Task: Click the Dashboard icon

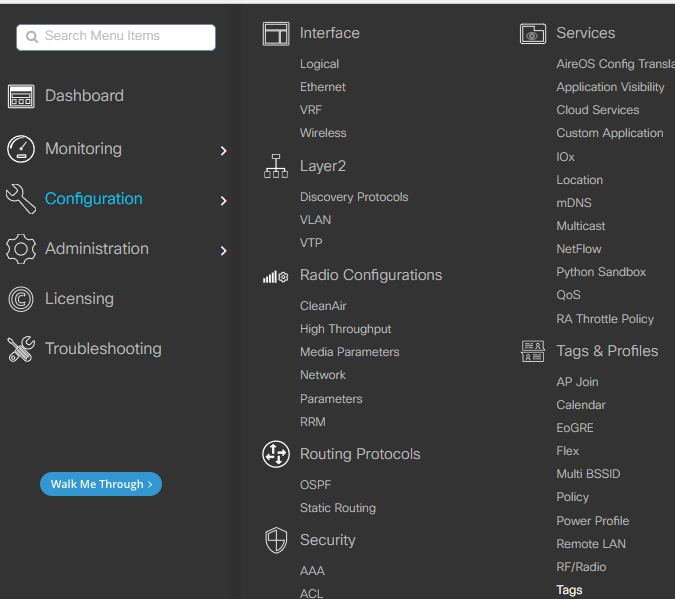Action: [x=21, y=96]
